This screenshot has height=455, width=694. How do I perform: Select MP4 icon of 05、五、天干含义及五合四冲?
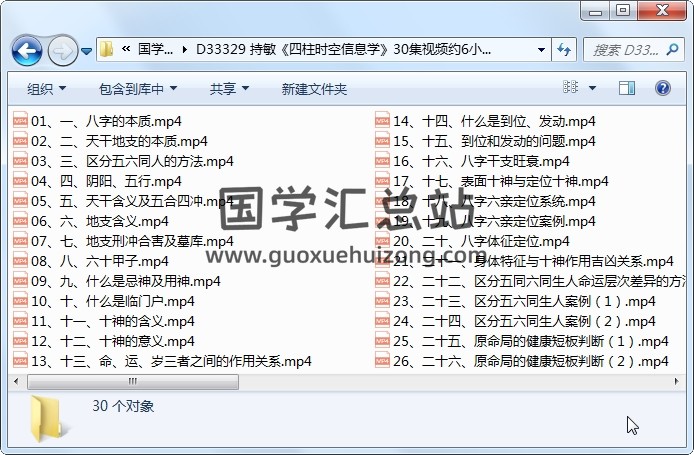[20, 200]
